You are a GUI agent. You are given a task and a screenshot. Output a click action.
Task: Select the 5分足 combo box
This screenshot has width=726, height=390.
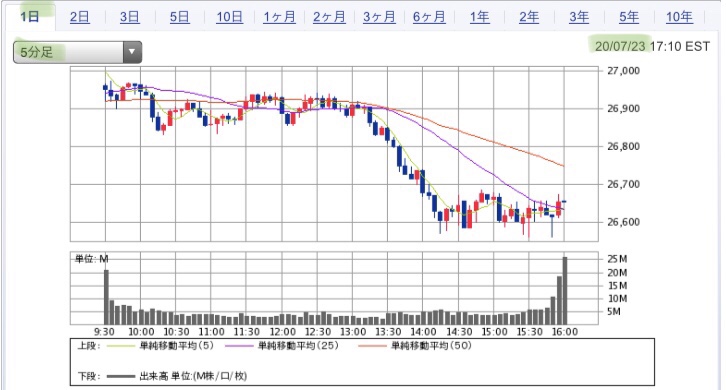click(77, 52)
